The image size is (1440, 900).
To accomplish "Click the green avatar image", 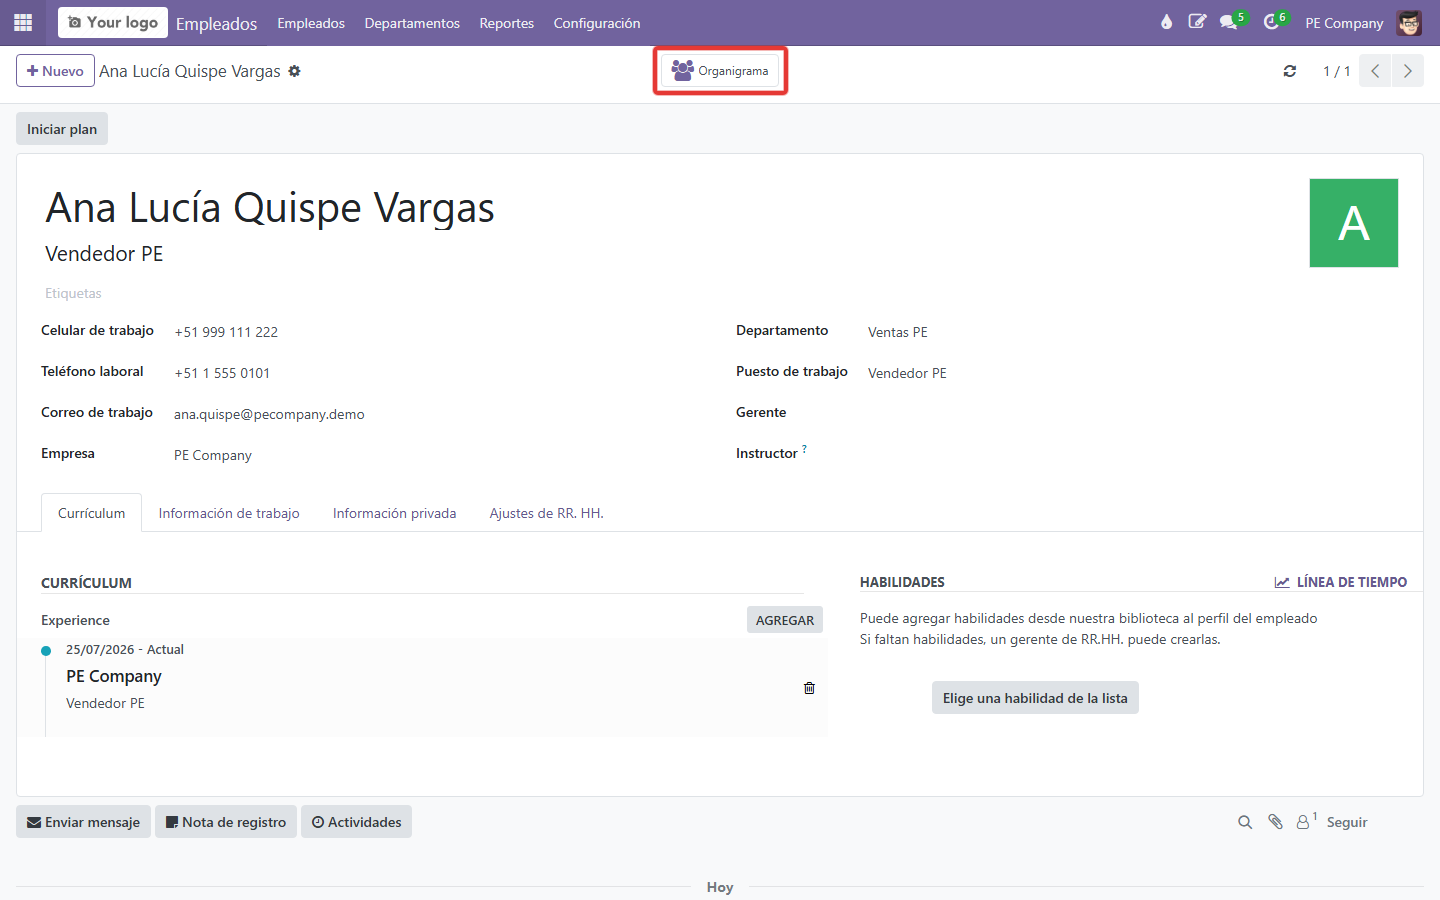I will click(1354, 223).
